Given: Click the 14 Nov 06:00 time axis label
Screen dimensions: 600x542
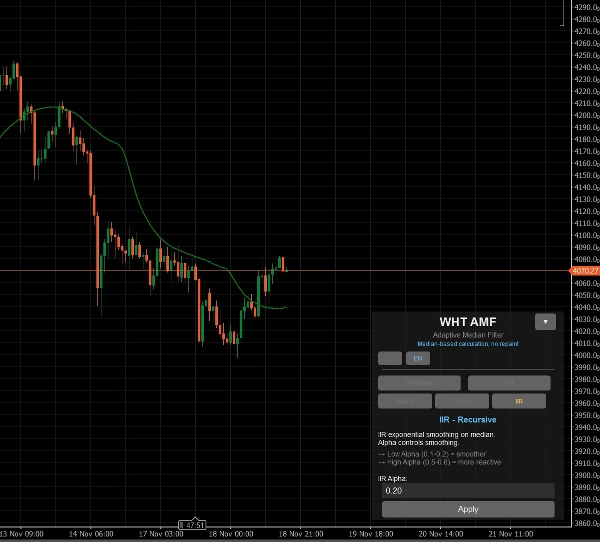Looking at the screenshot, I should pyautogui.click(x=93, y=534).
